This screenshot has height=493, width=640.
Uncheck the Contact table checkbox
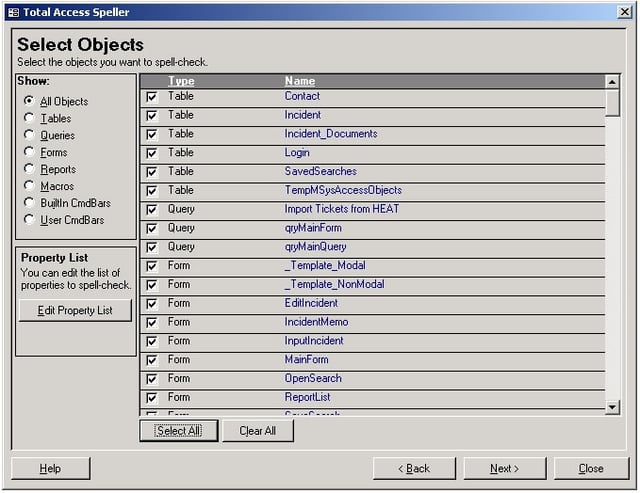[x=152, y=97]
